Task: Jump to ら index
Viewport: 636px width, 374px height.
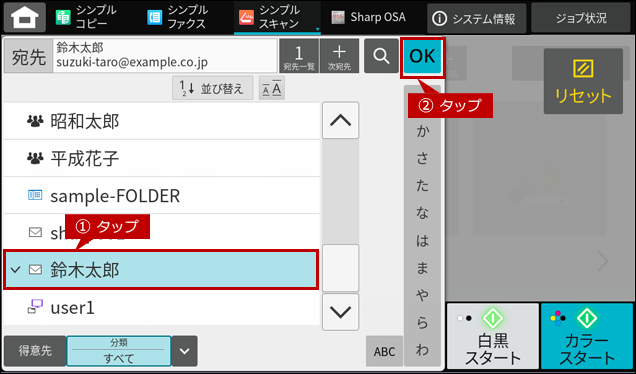Action: (x=422, y=322)
